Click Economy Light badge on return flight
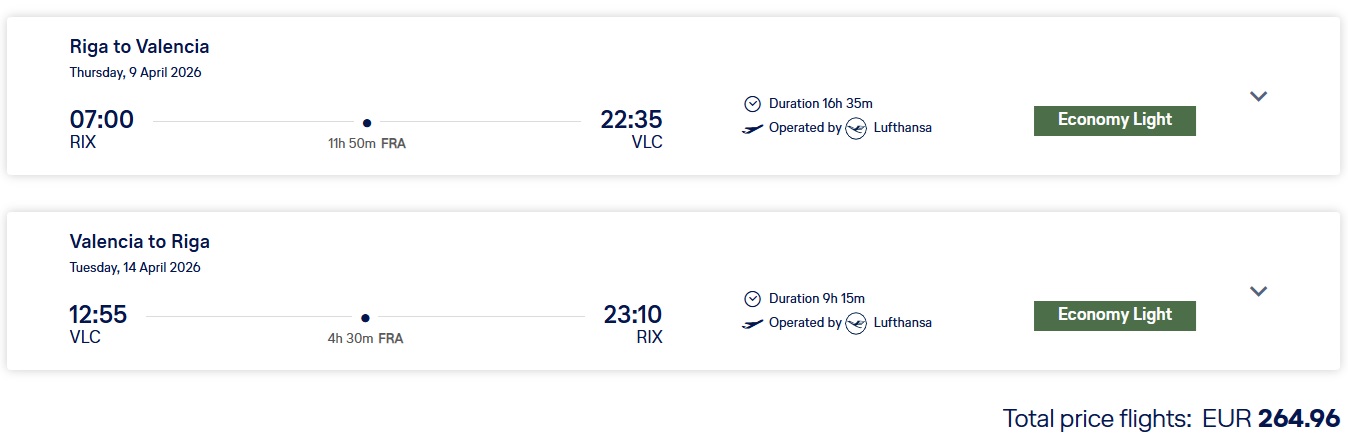This screenshot has width=1348, height=447. click(1114, 315)
